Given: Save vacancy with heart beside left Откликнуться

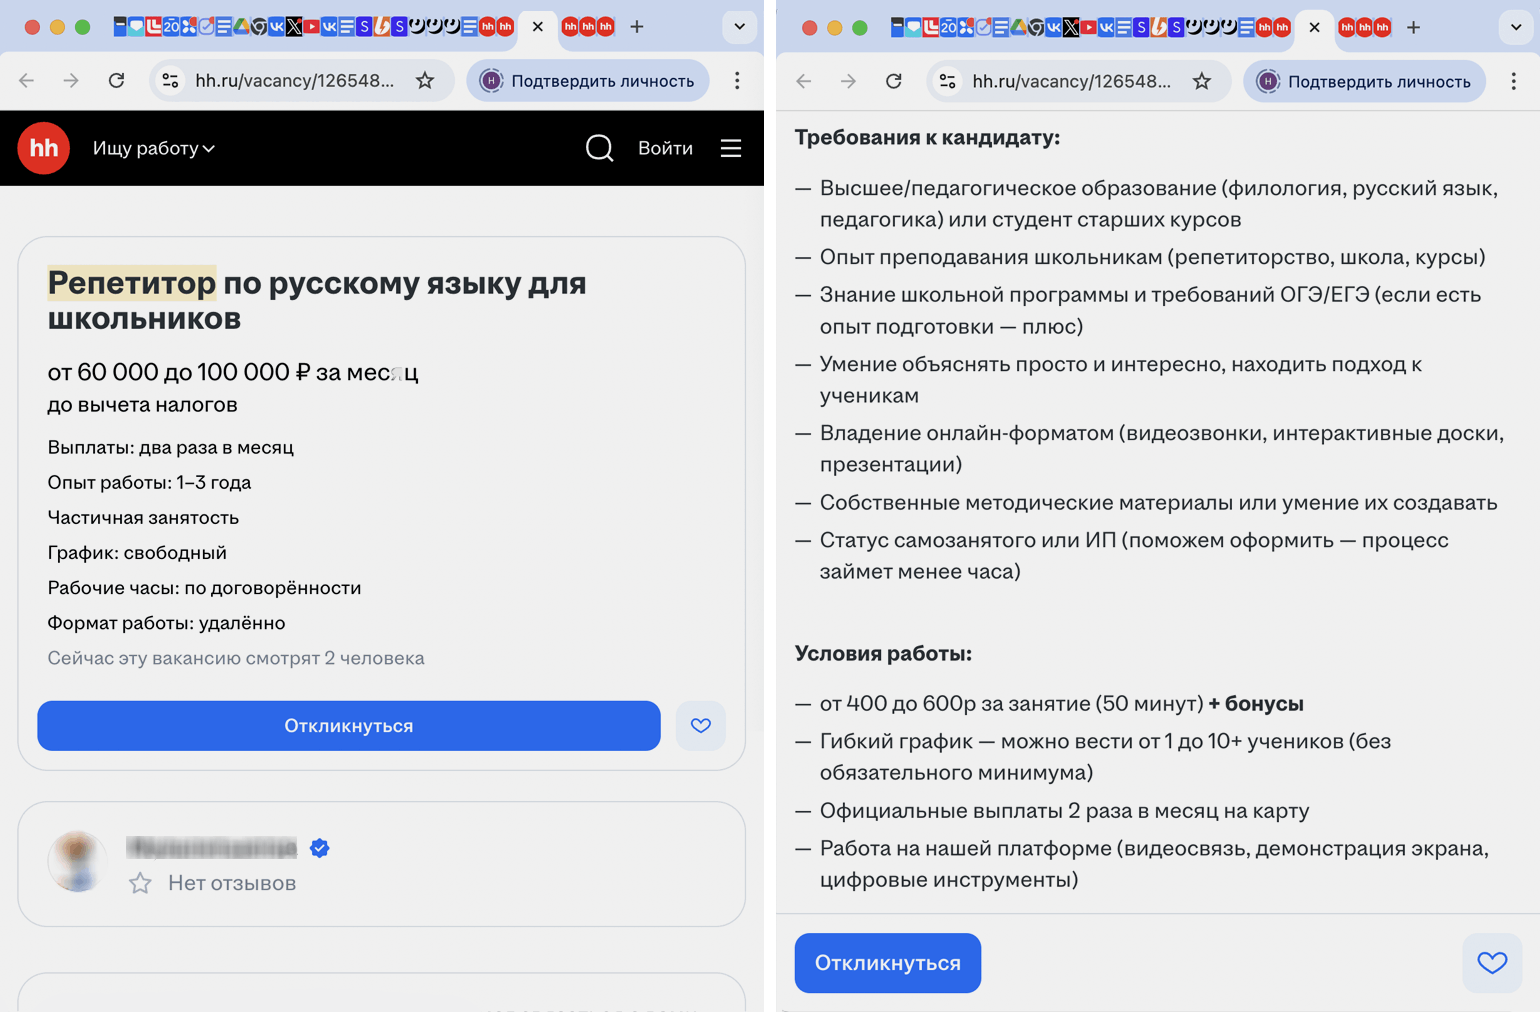Looking at the screenshot, I should (x=700, y=726).
